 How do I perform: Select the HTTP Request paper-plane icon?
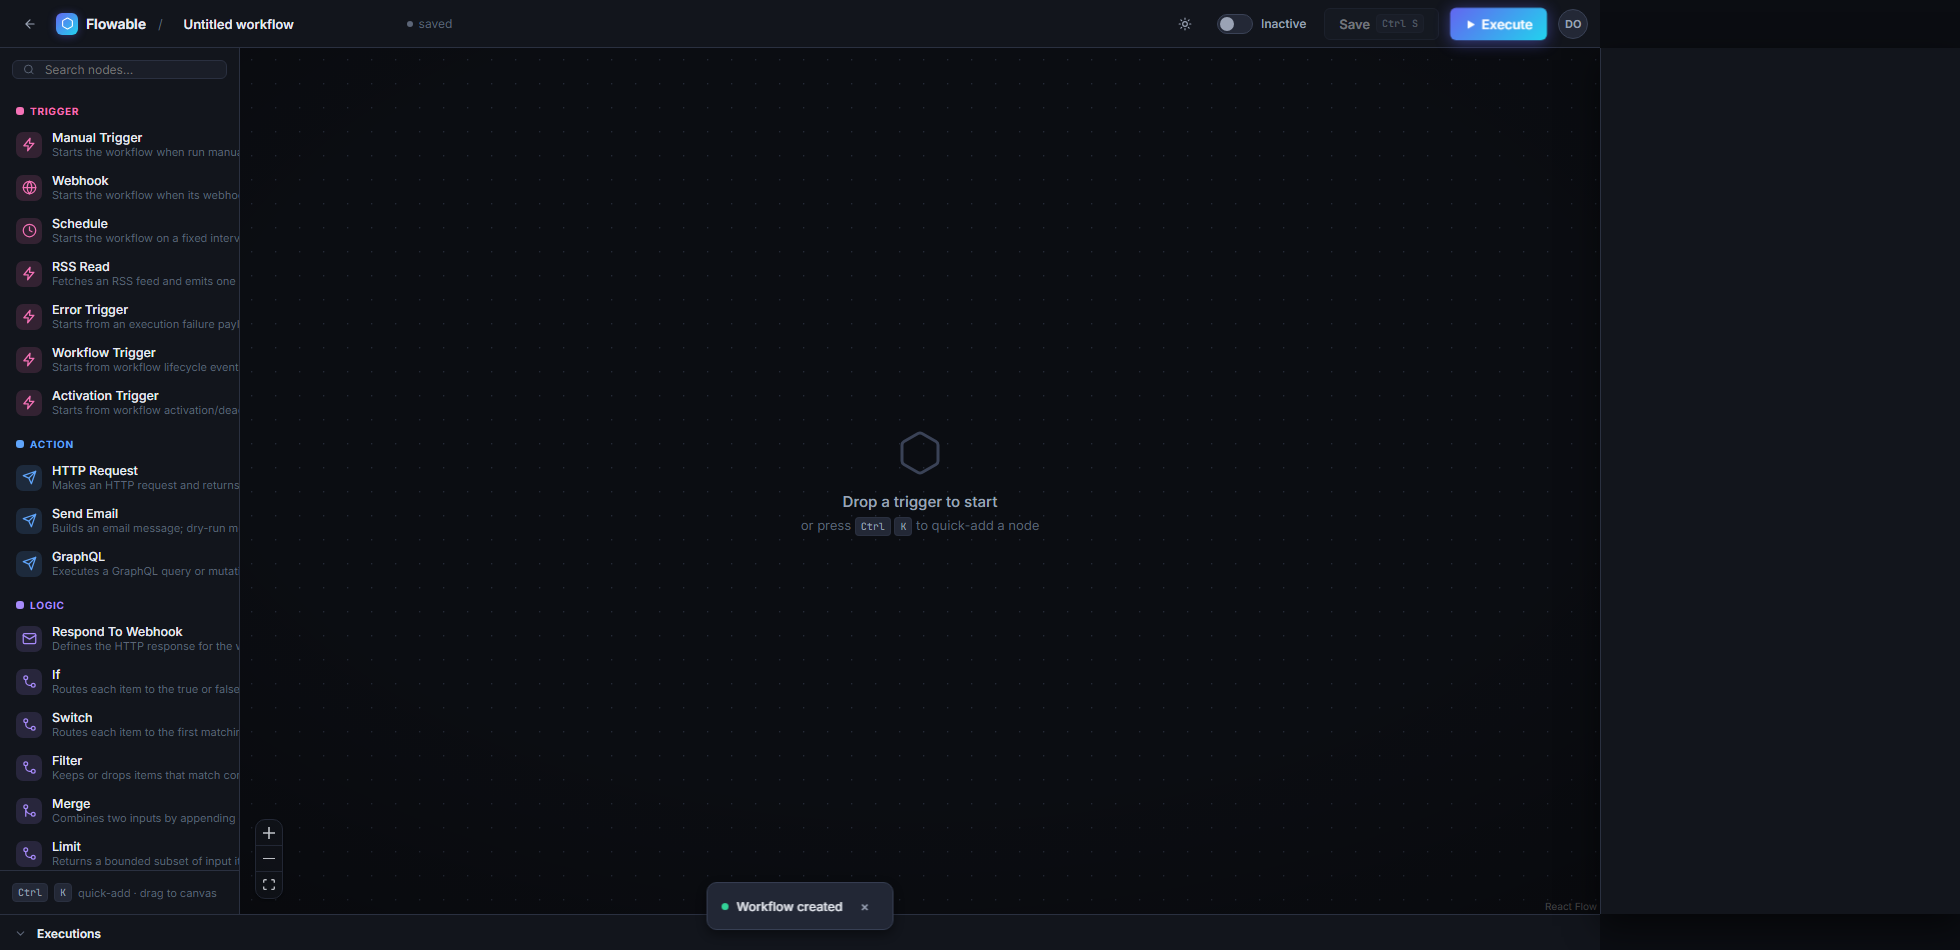coord(29,478)
